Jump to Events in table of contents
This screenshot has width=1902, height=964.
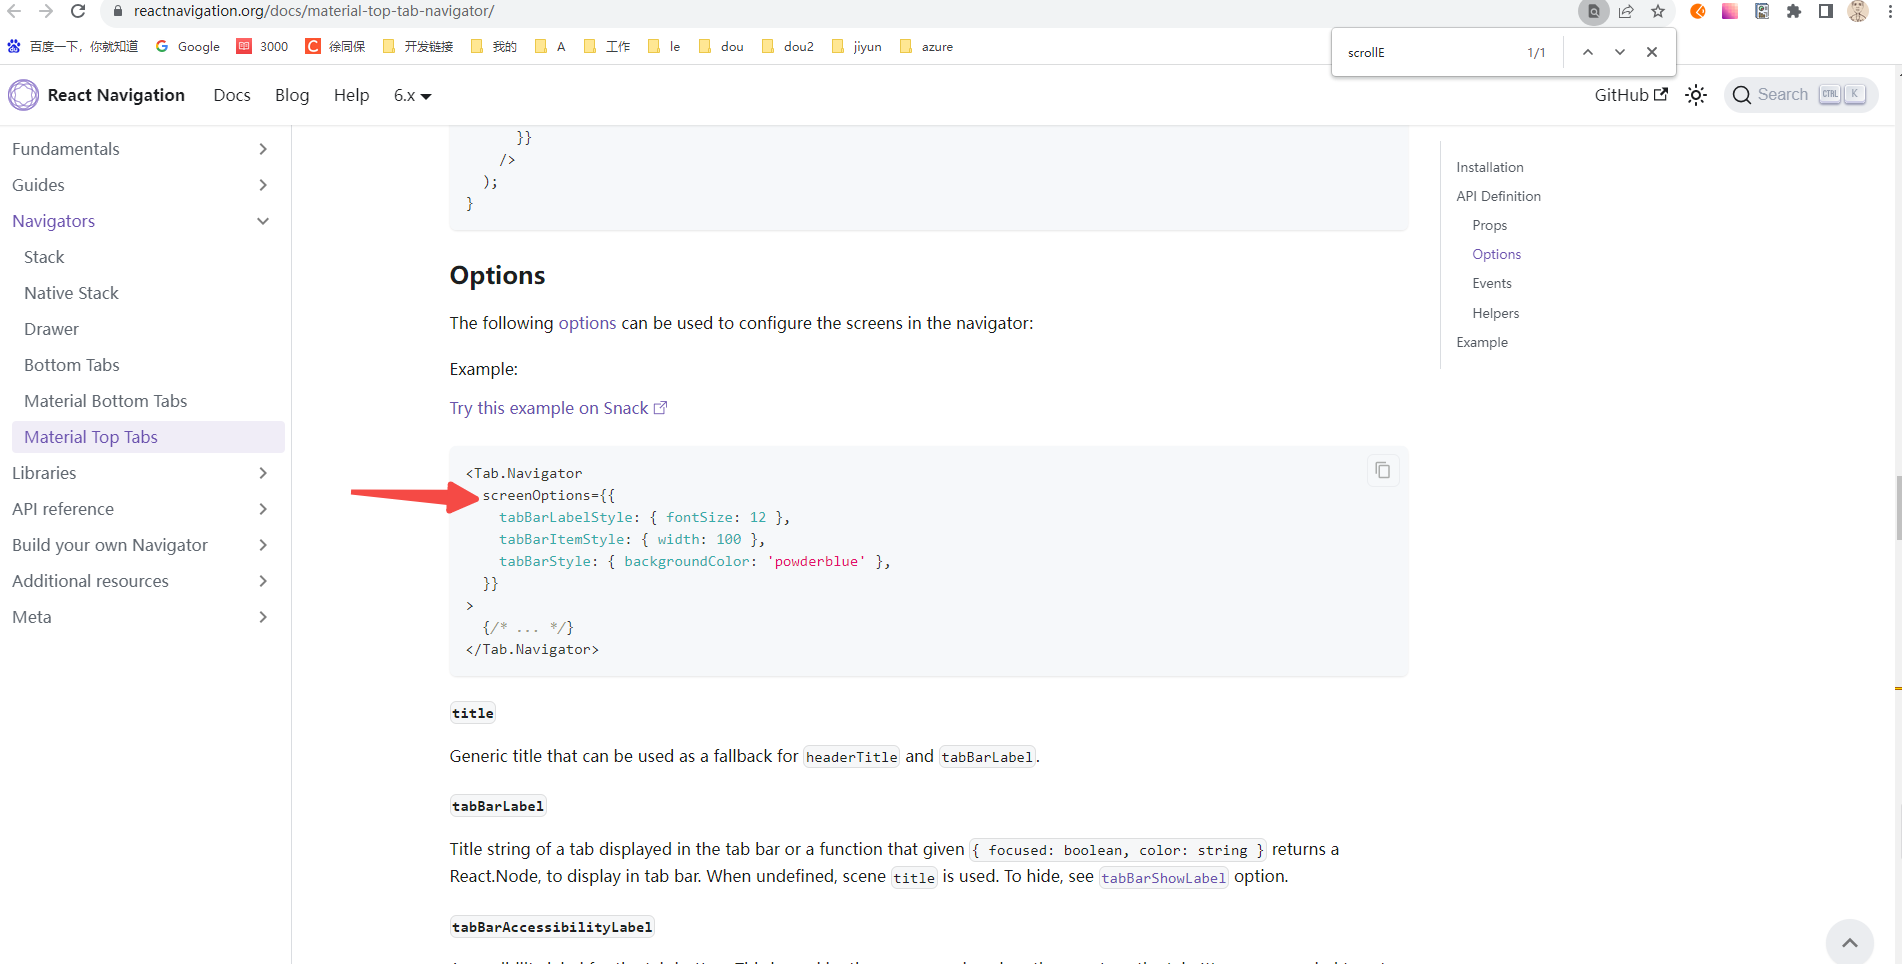click(1492, 283)
